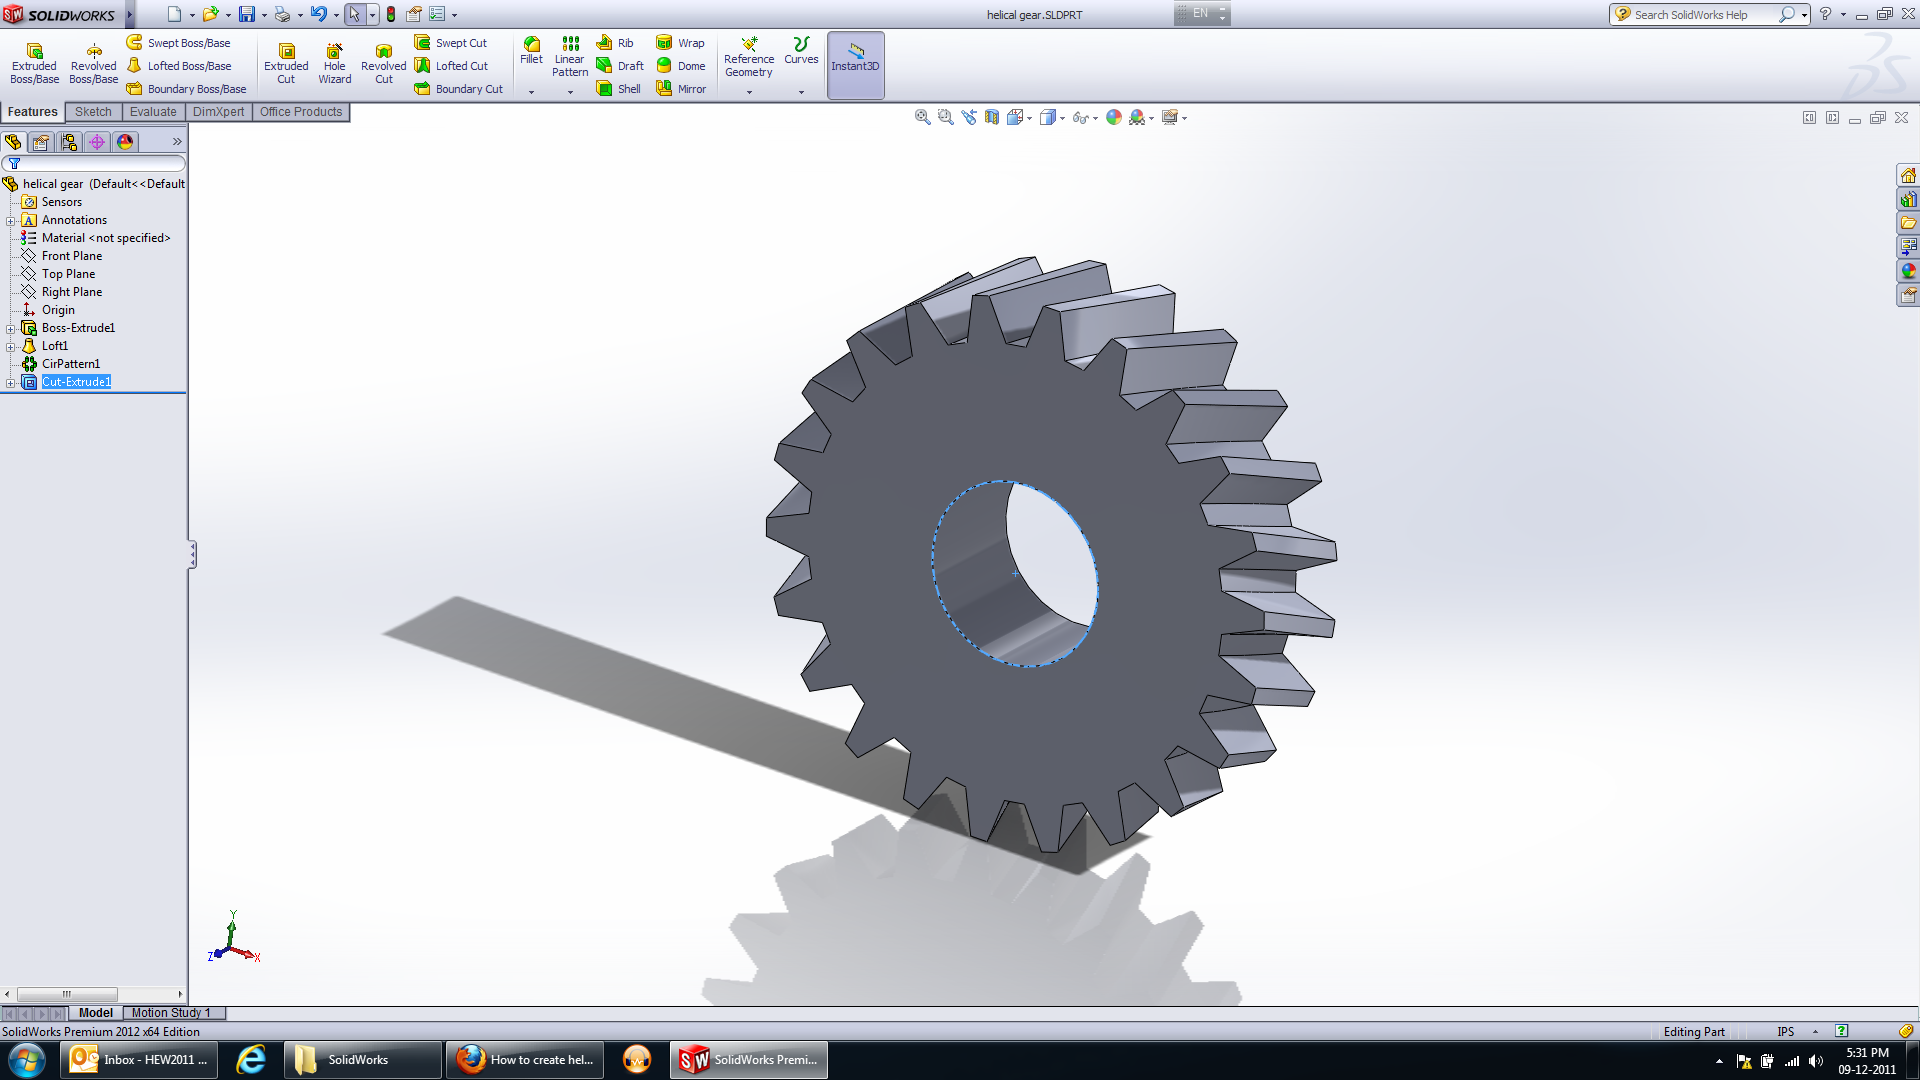
Task: Expand the Loft1 feature node
Action: point(11,346)
